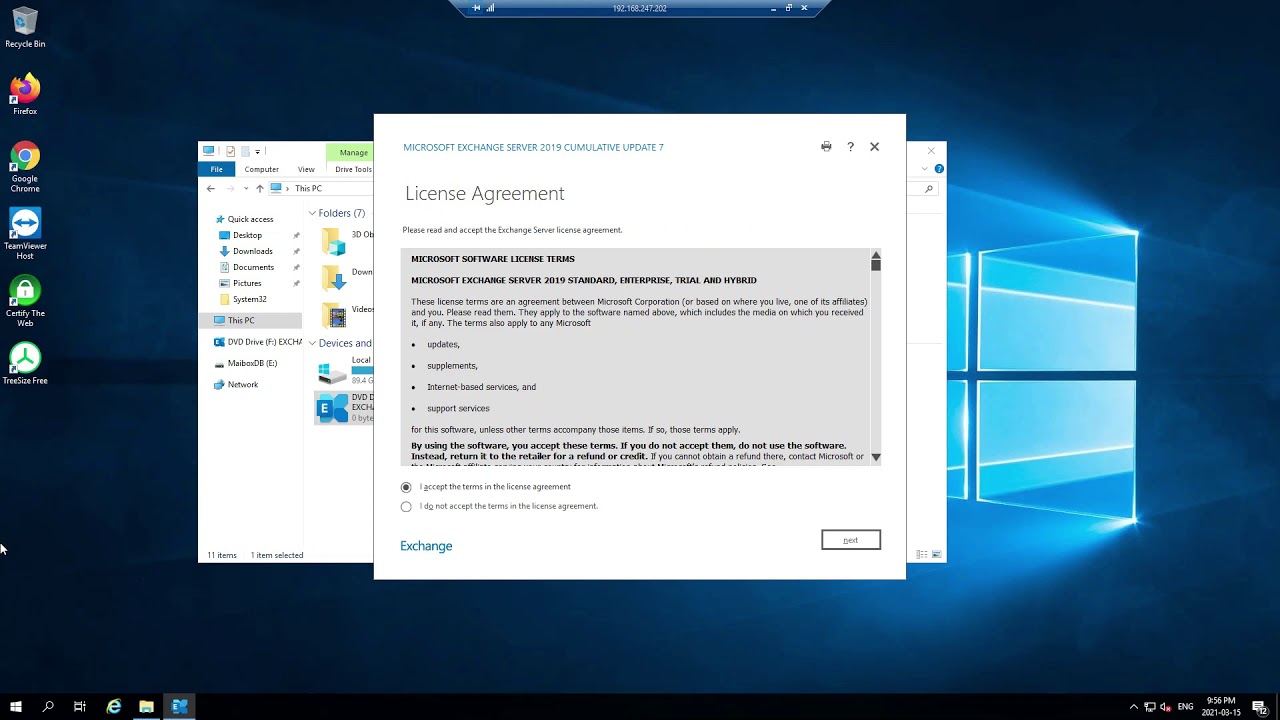Launch Internet Explorer from taskbar

pyautogui.click(x=114, y=706)
